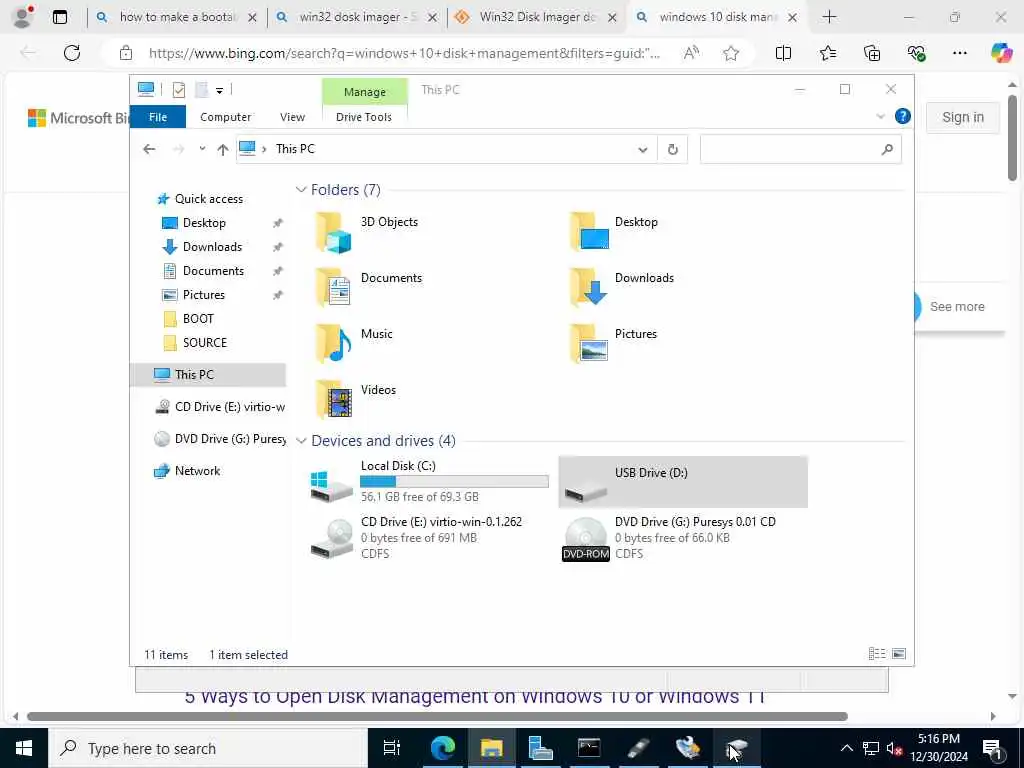Add this page to favorites star
The width and height of the screenshot is (1024, 768).
point(731,53)
